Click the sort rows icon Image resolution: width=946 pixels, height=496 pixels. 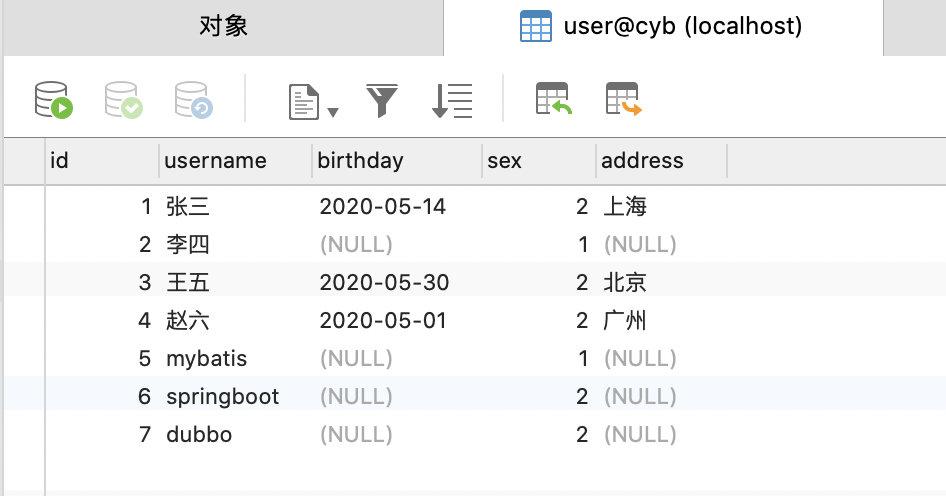(452, 100)
